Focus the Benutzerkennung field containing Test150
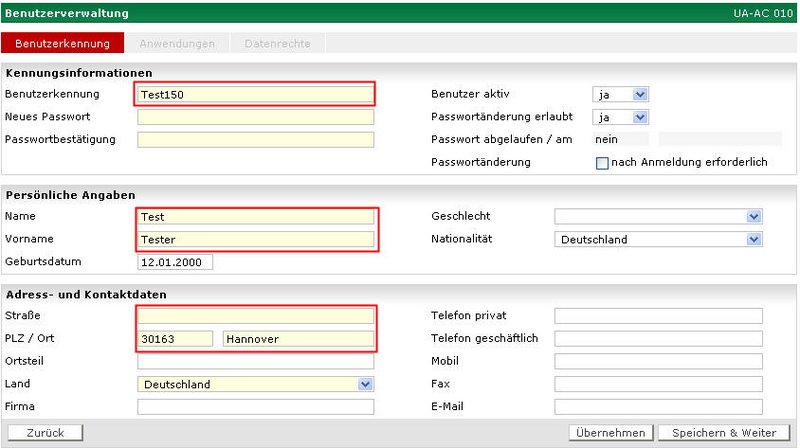This screenshot has height=448, width=800. 255,95
